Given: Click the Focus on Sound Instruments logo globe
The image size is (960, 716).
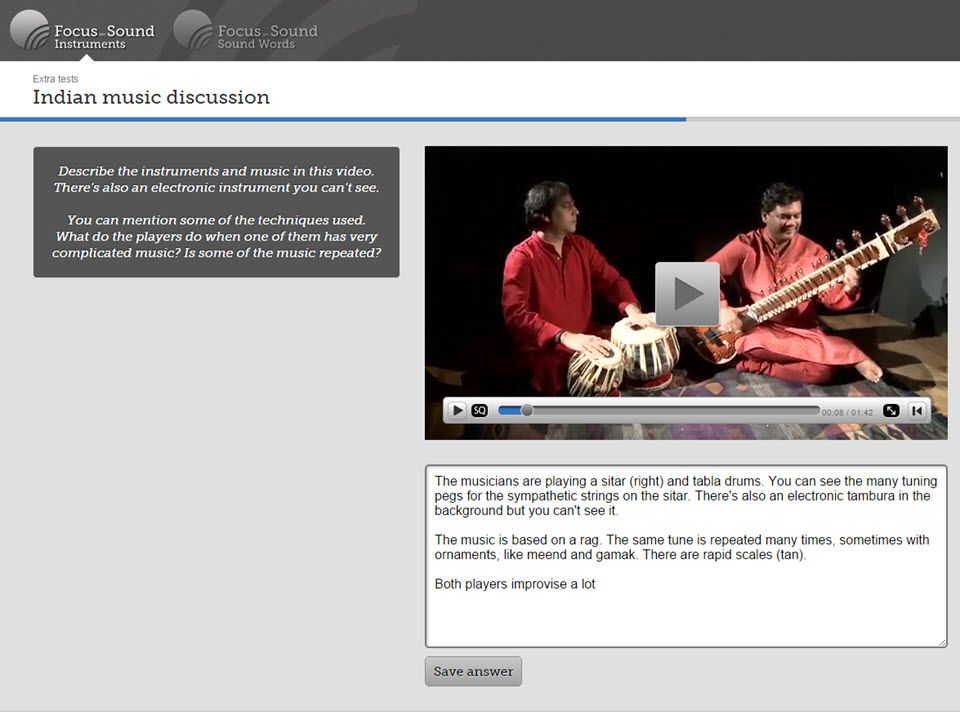Looking at the screenshot, I should 29,29.
